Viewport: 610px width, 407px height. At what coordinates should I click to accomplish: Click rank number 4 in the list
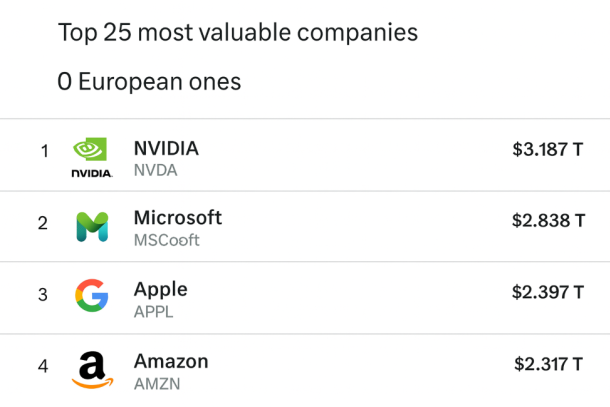pos(43,366)
